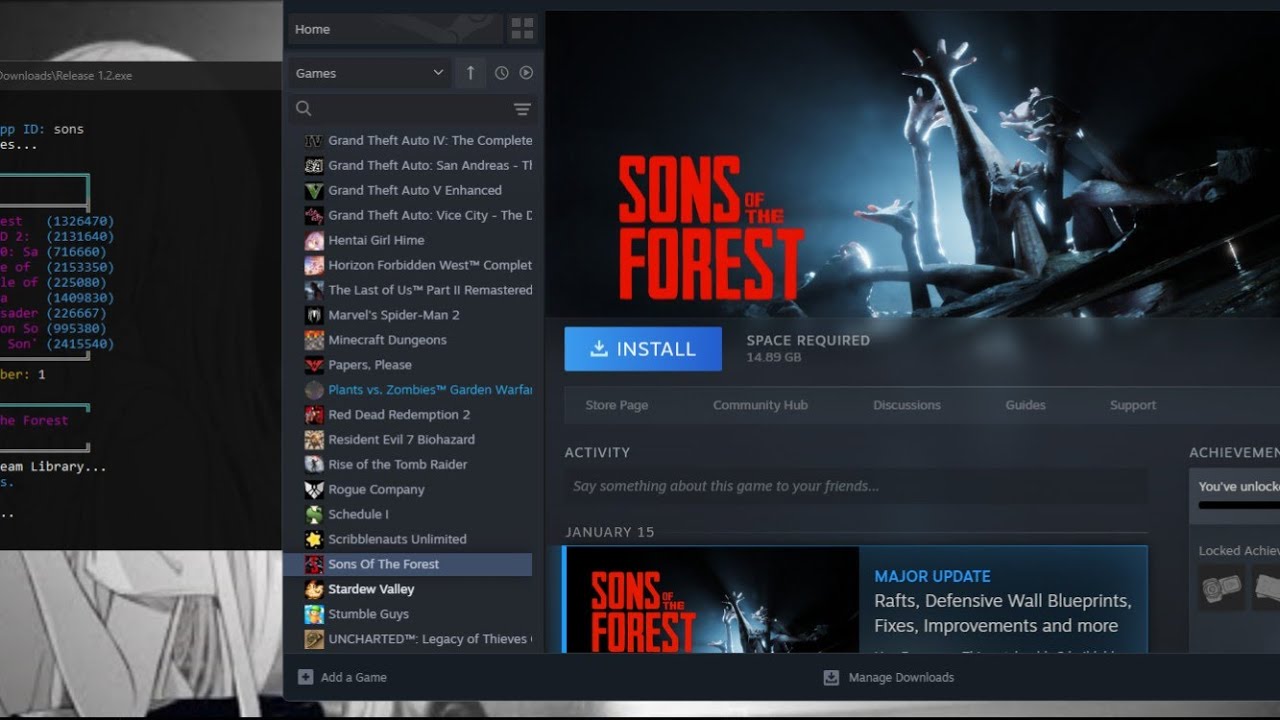
Task: Click Grand Theft Auto San Andreas icon
Action: pyautogui.click(x=314, y=166)
